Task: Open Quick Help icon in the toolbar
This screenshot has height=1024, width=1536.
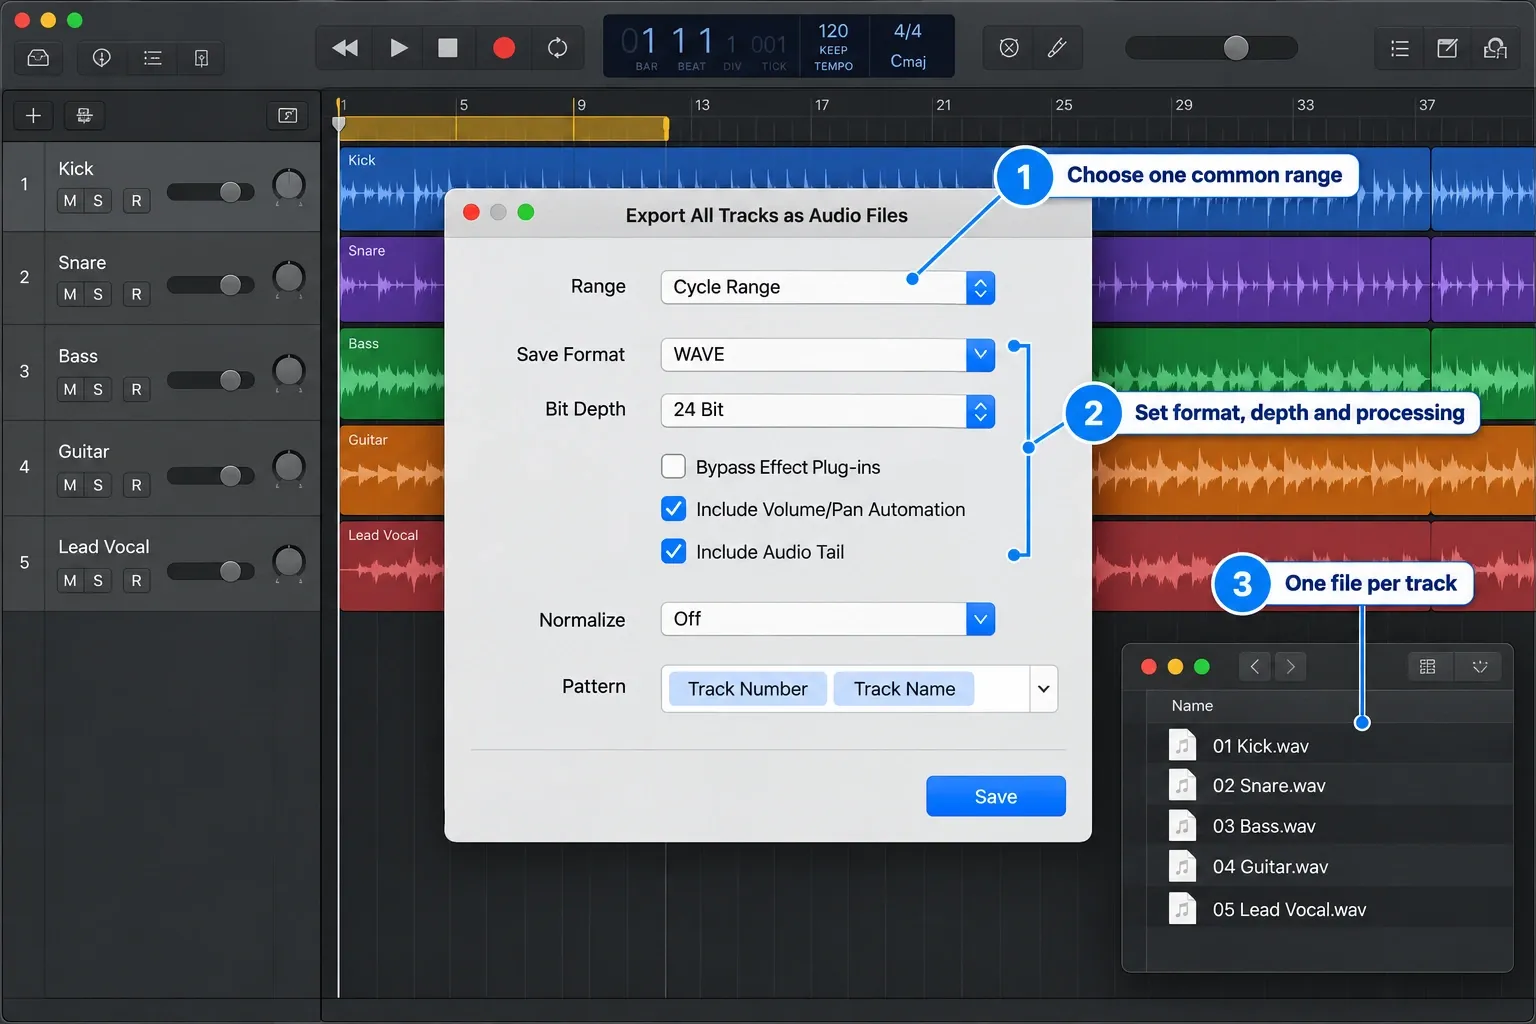Action: [x=101, y=58]
